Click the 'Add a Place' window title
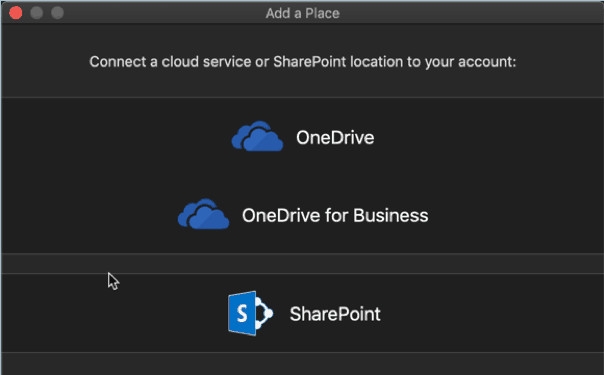 point(302,13)
